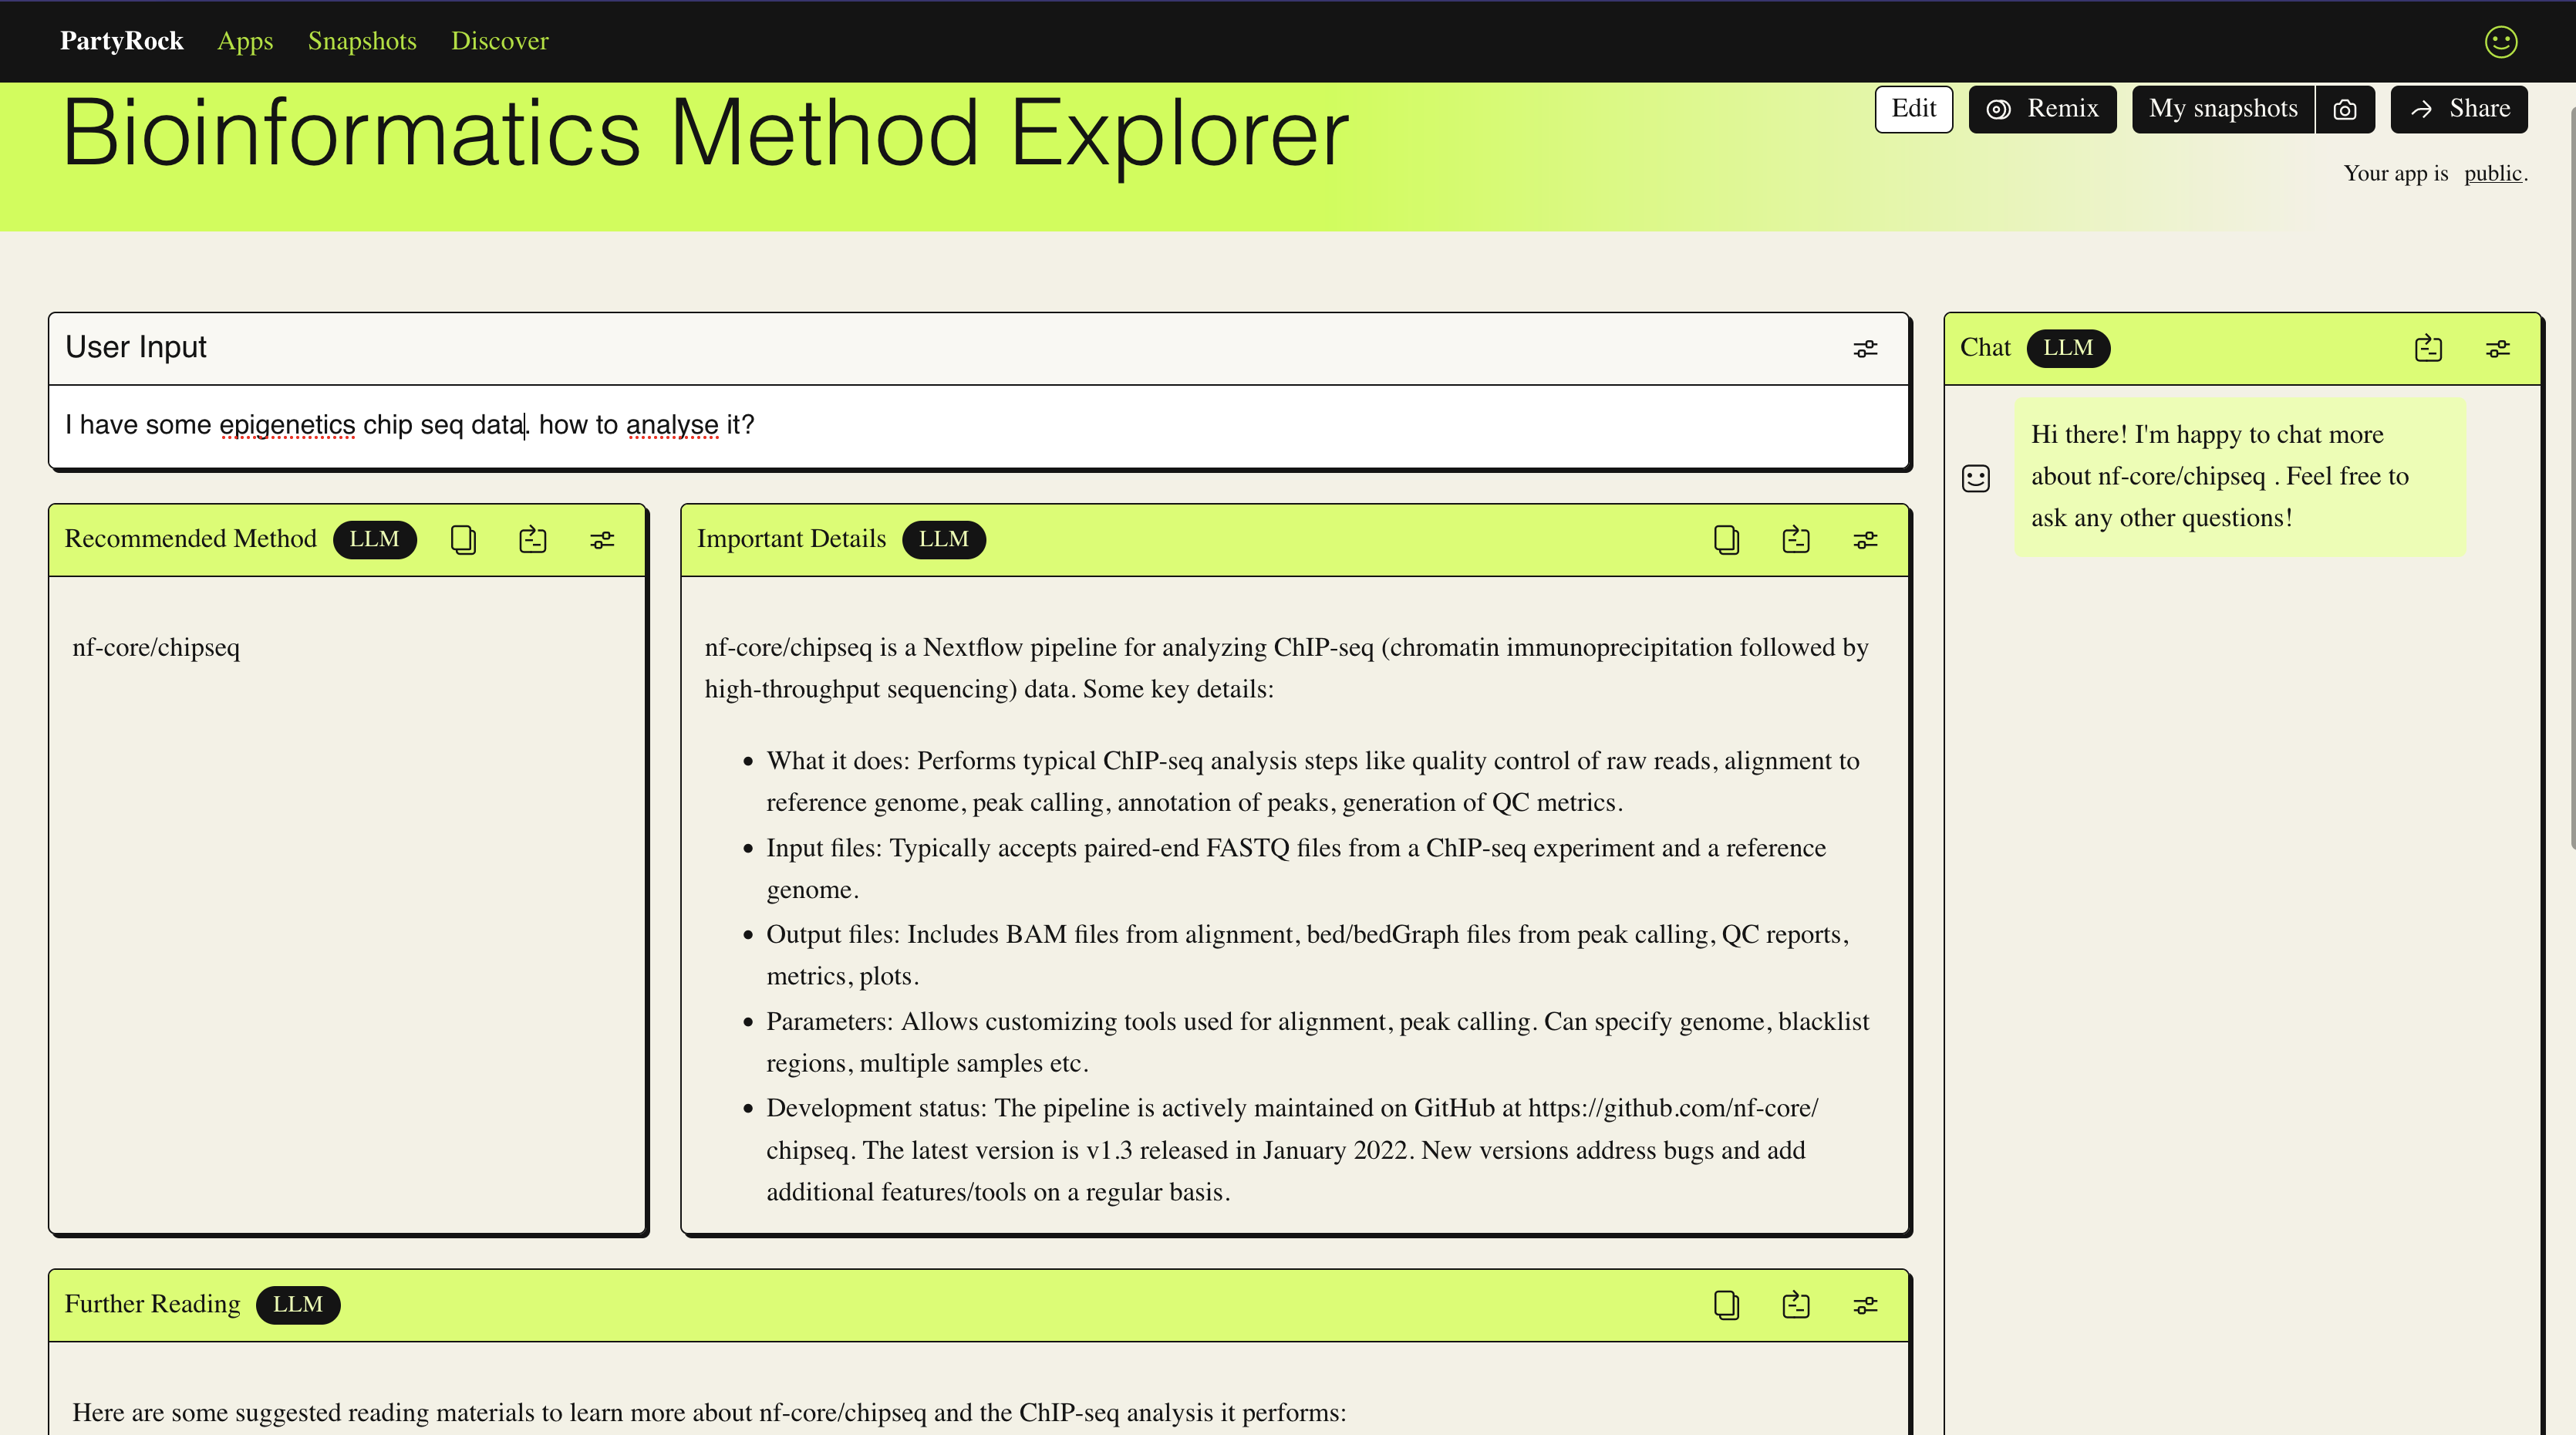The image size is (2576, 1435).
Task: Copy Important Details text to clipboard
Action: 1726,540
